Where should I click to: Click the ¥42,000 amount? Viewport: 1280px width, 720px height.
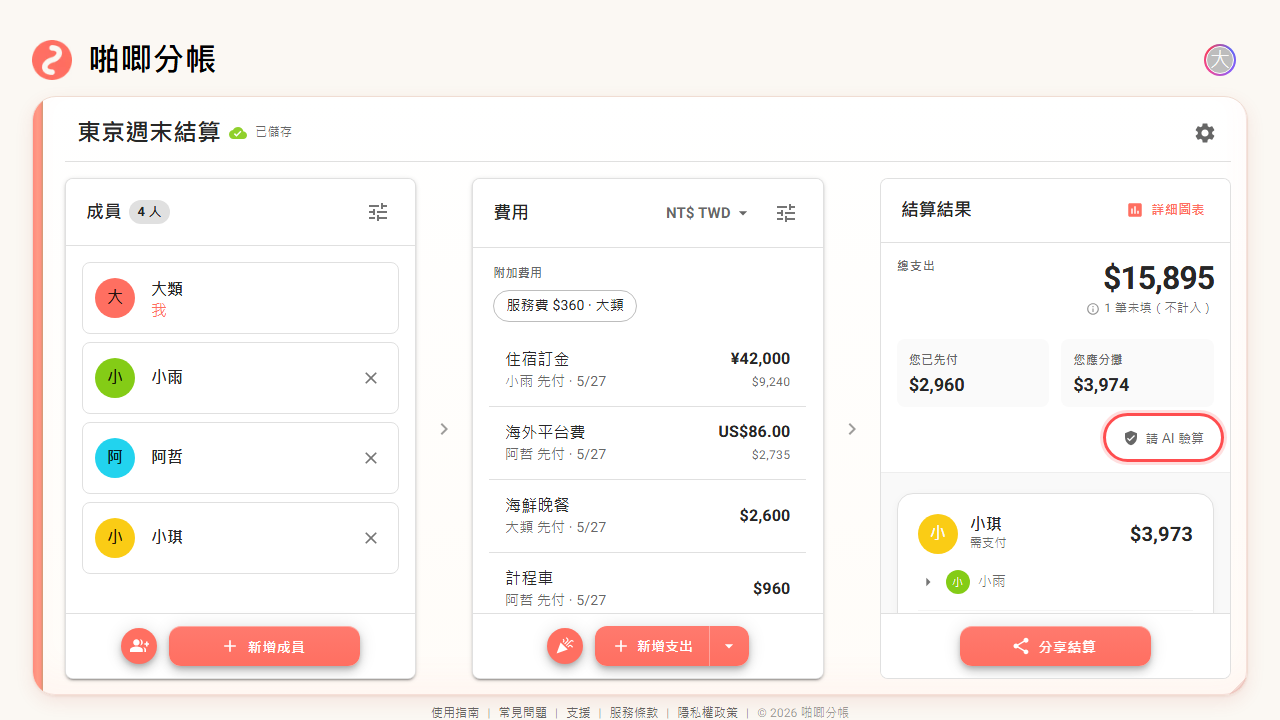pos(760,359)
